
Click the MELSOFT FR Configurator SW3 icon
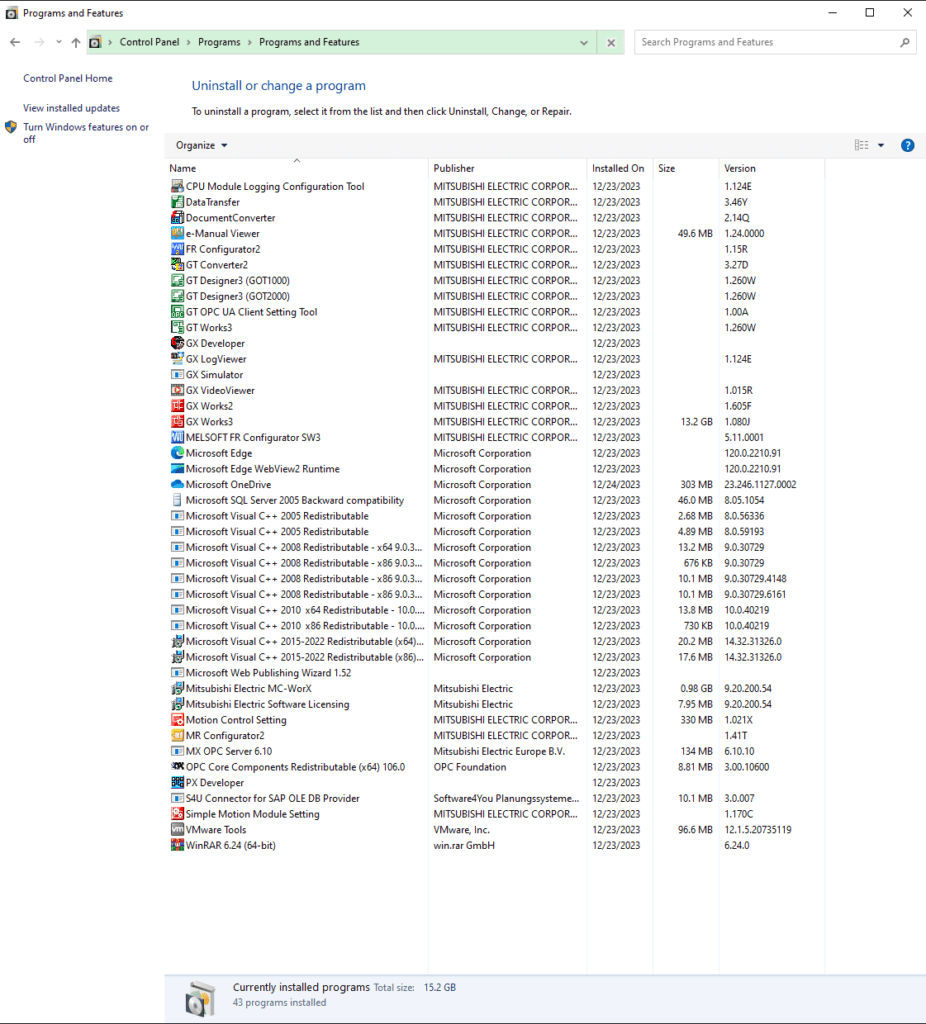click(177, 437)
